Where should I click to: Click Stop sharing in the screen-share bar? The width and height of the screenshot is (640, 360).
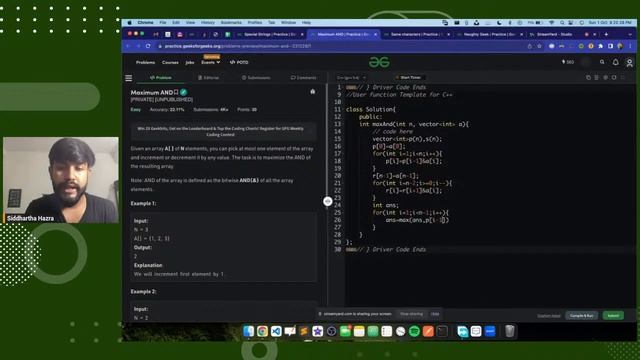click(411, 314)
